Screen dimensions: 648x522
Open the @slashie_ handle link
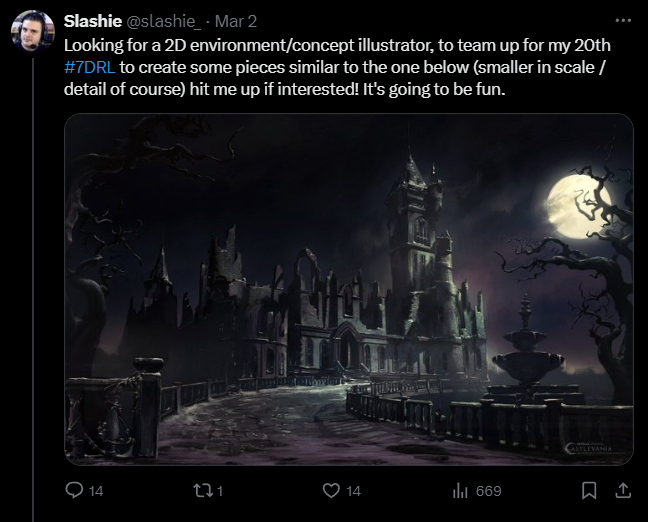[164, 21]
